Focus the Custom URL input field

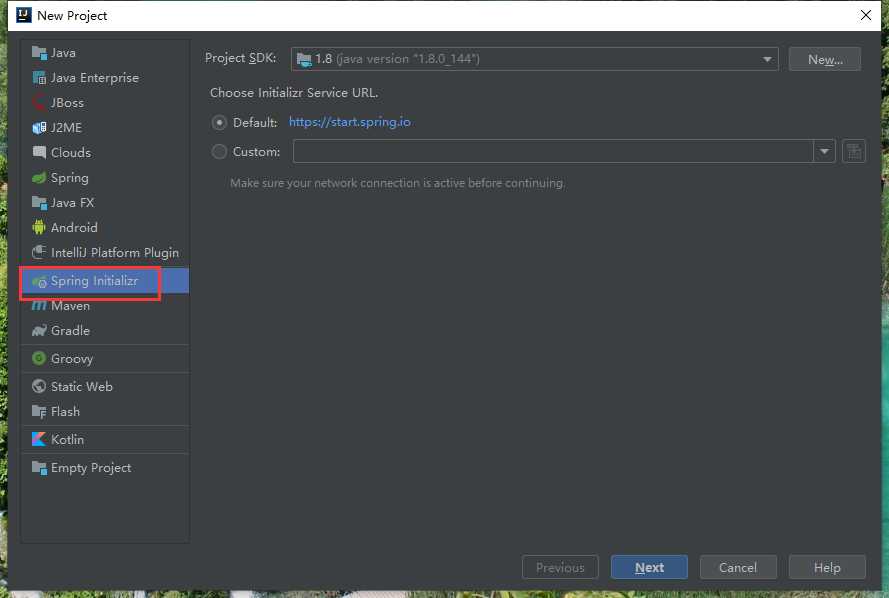pos(553,151)
